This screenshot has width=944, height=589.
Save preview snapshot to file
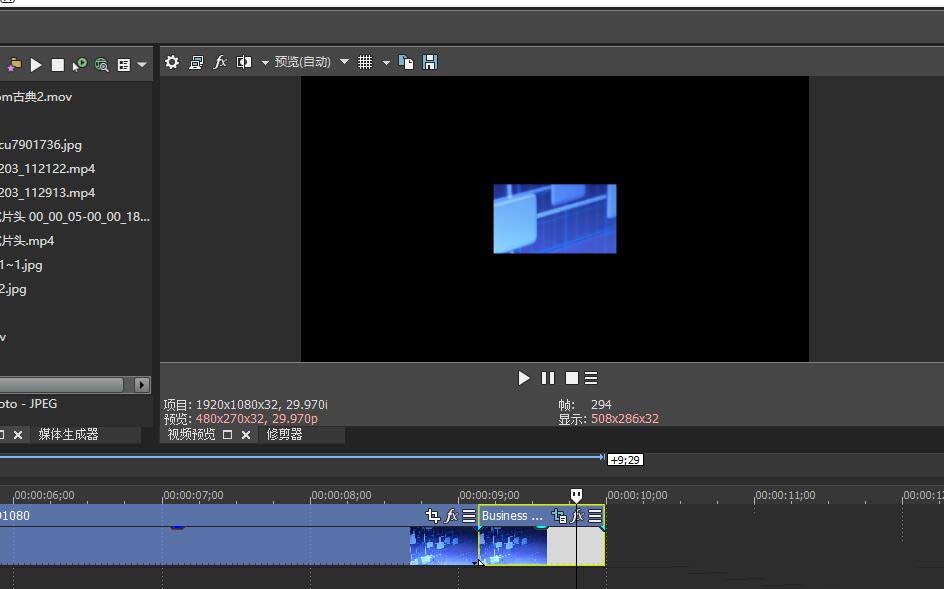tap(429, 62)
